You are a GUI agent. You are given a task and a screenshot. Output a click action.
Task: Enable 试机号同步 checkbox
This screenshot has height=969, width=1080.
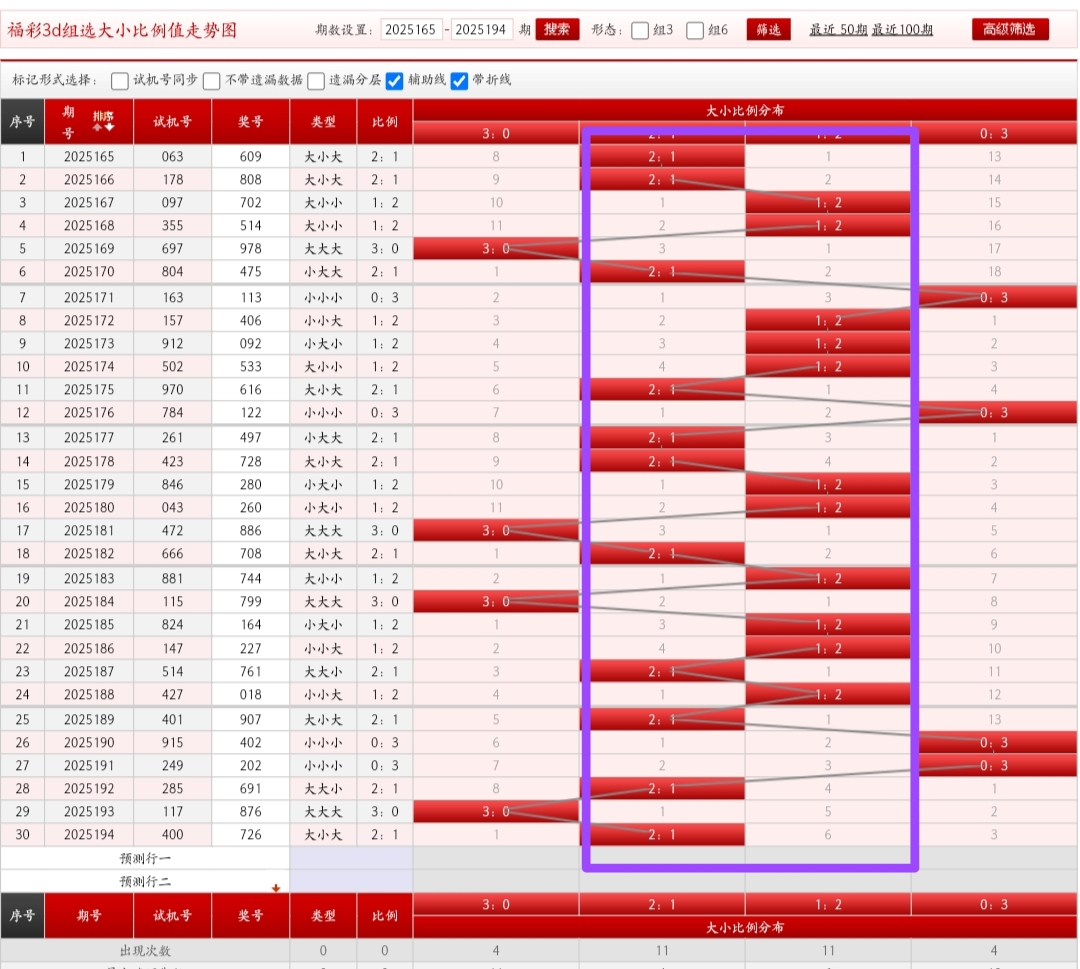tap(120, 80)
